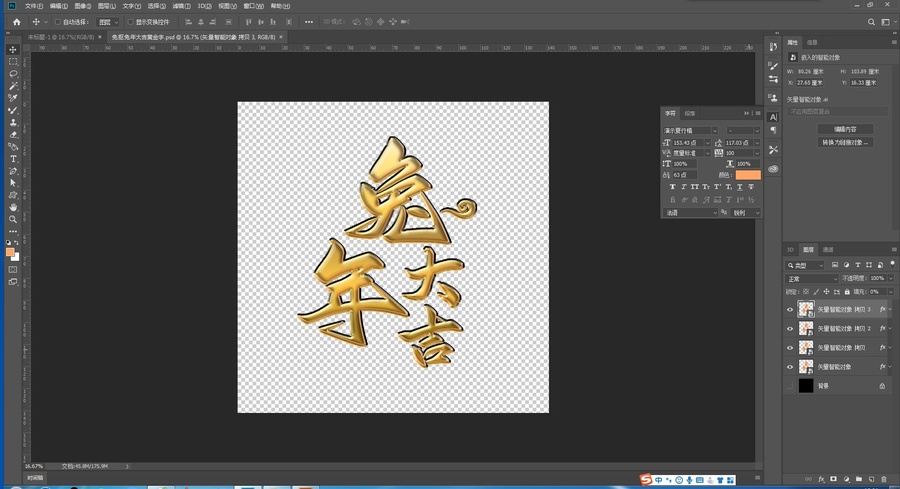Screen dimensions: 900x489
Task: Select the Magic Wand tool
Action: [13, 86]
